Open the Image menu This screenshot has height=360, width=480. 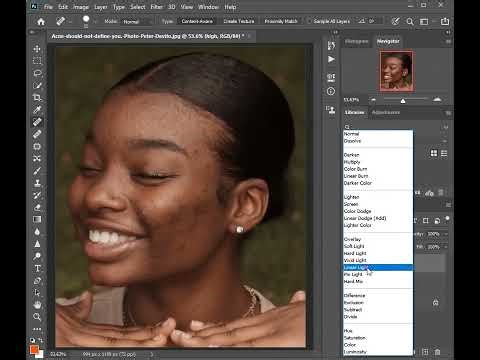[x=81, y=7]
